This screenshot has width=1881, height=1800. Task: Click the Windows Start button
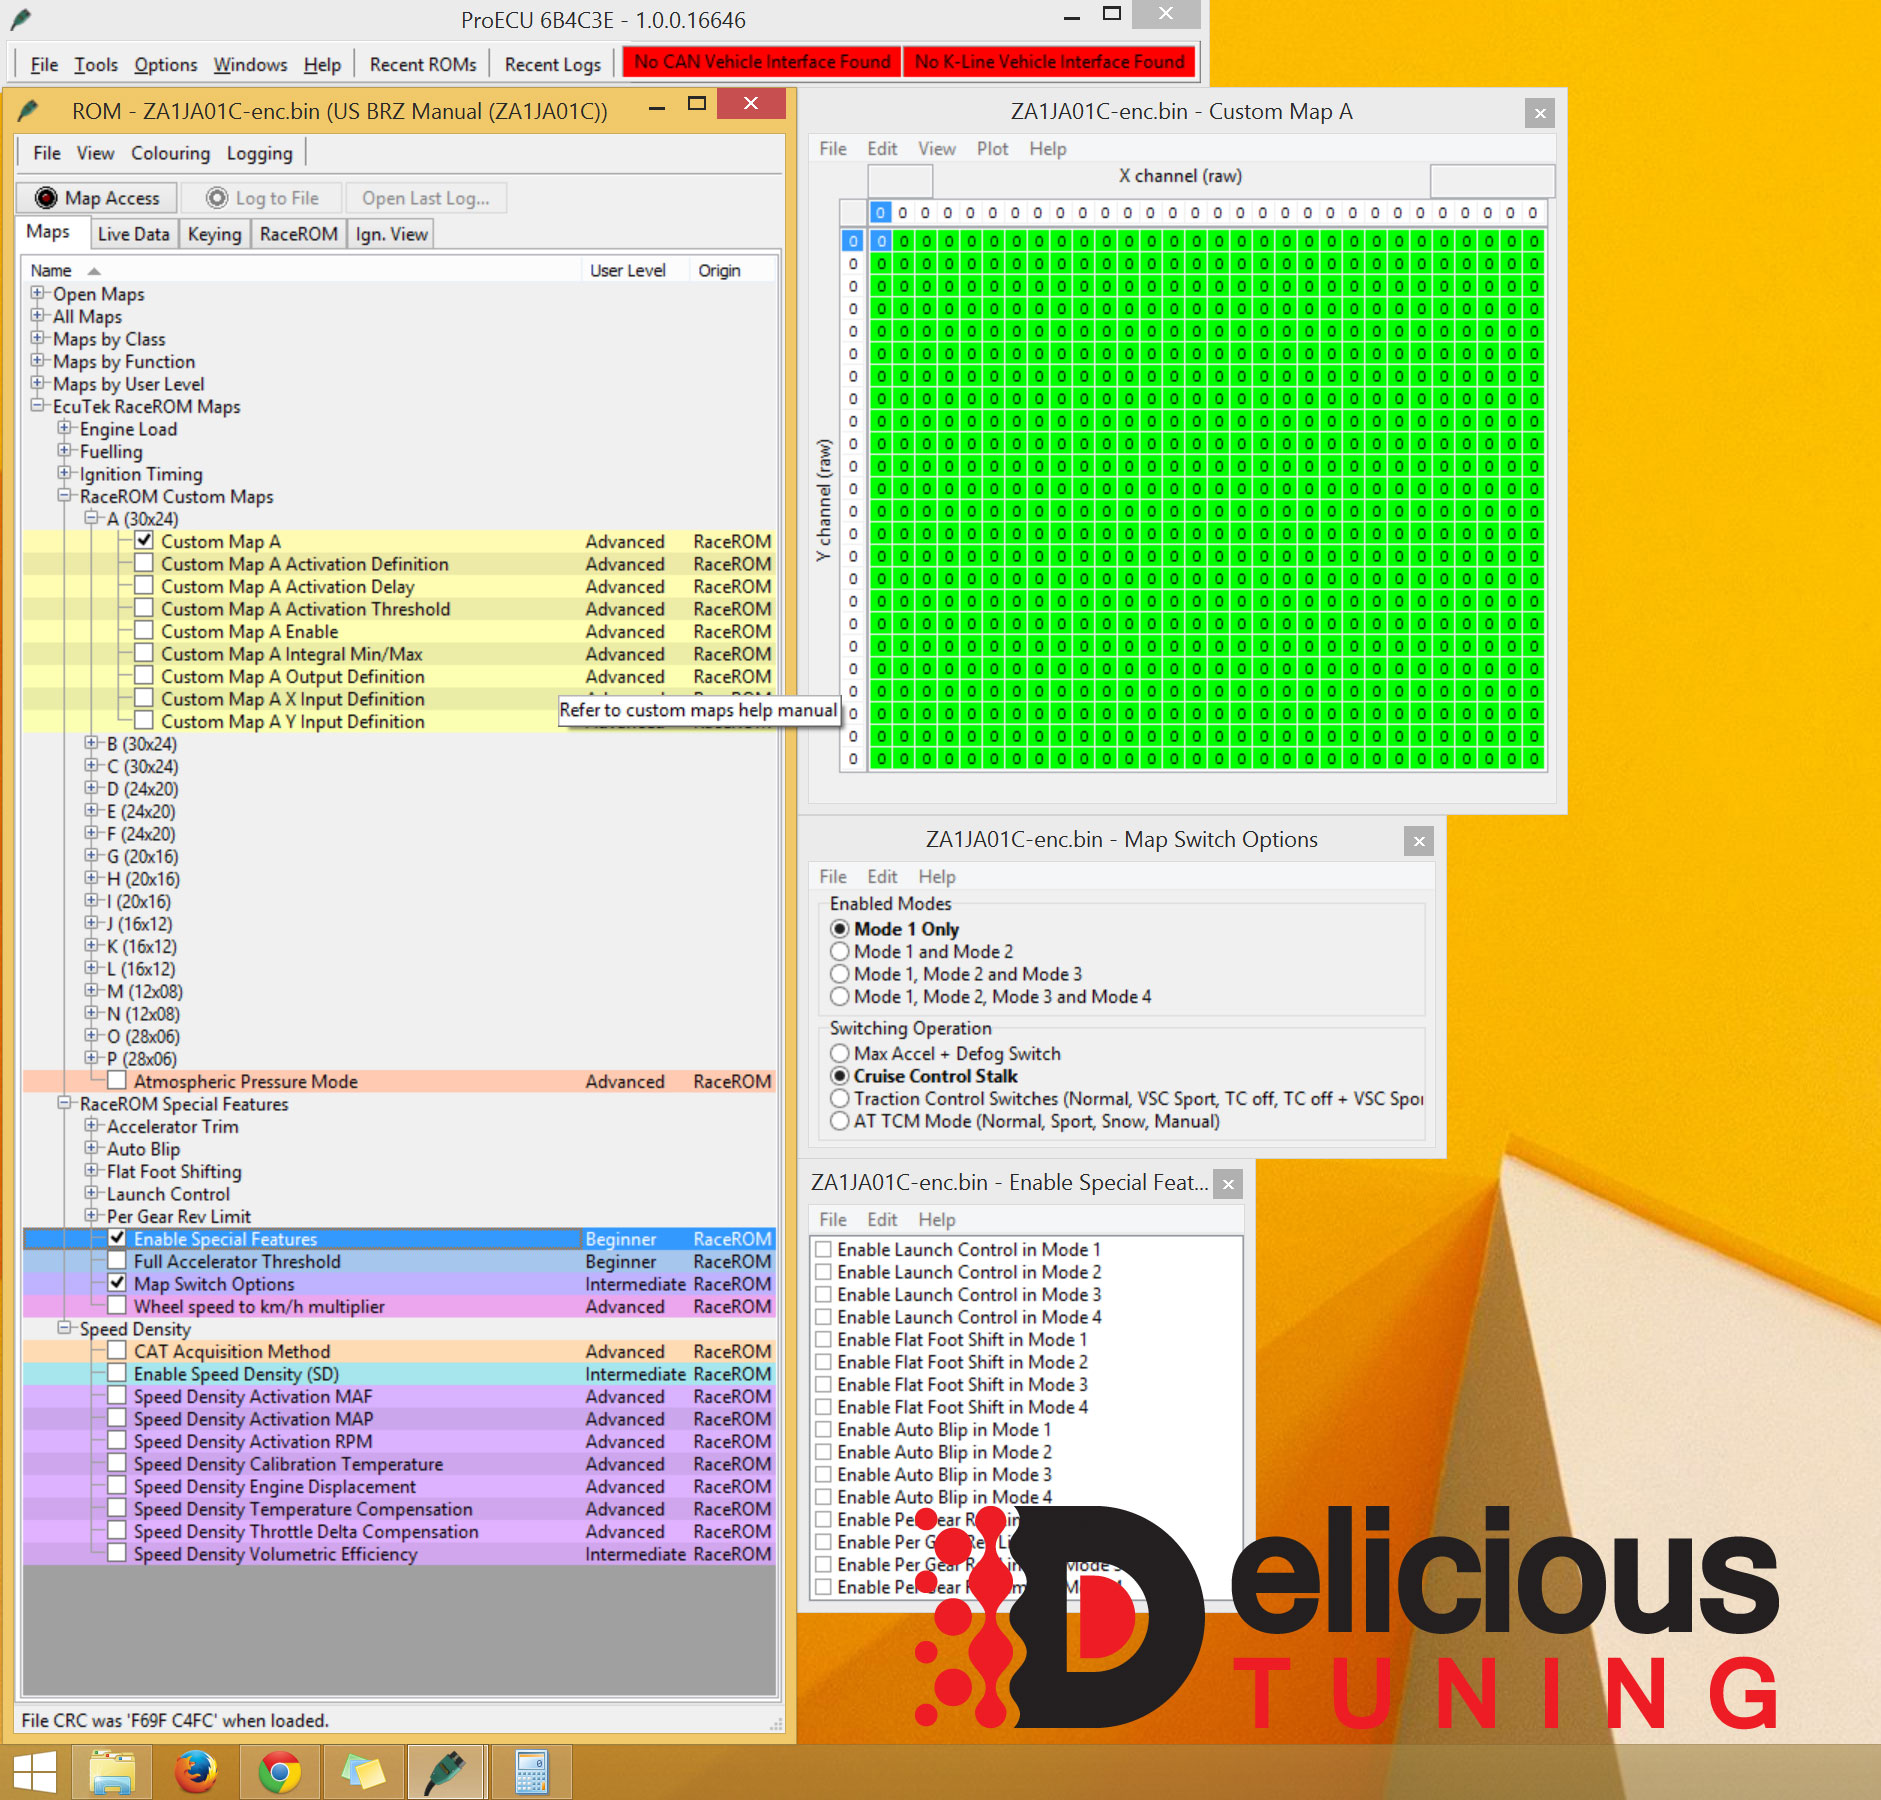(35, 1773)
